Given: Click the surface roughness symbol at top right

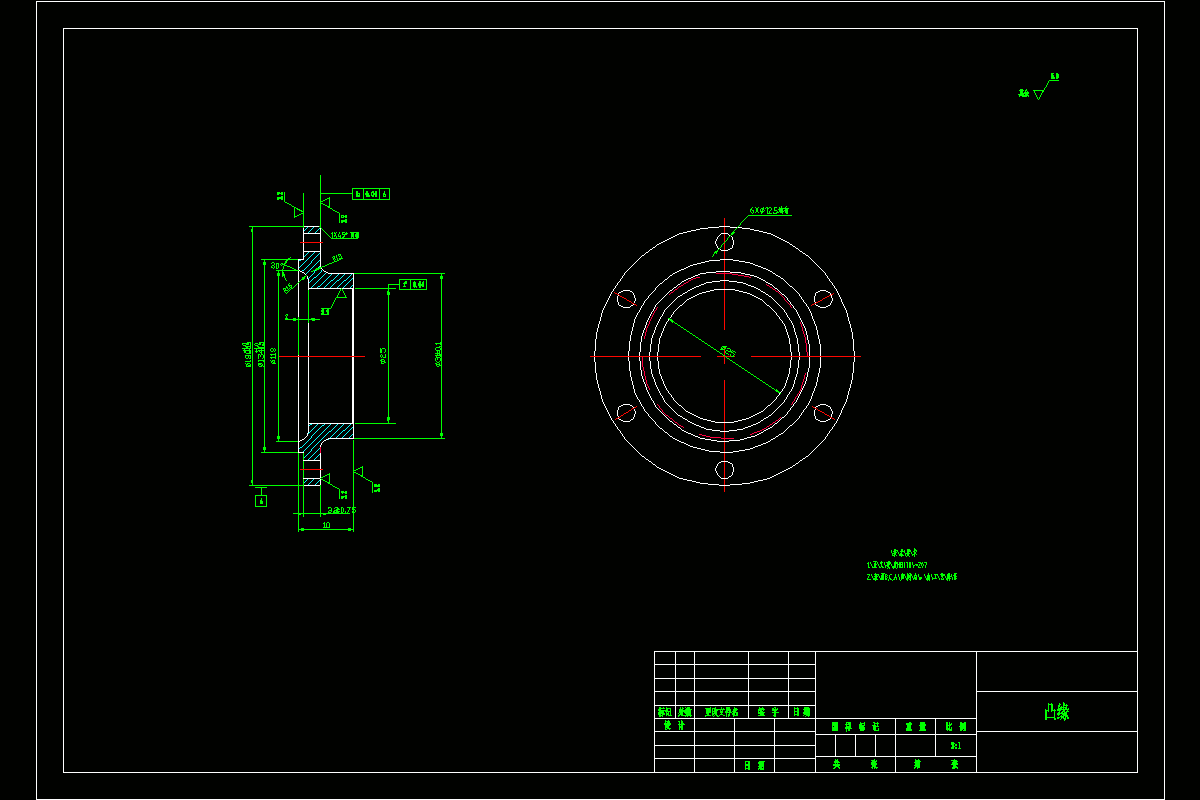Looking at the screenshot, I should tap(1039, 88).
